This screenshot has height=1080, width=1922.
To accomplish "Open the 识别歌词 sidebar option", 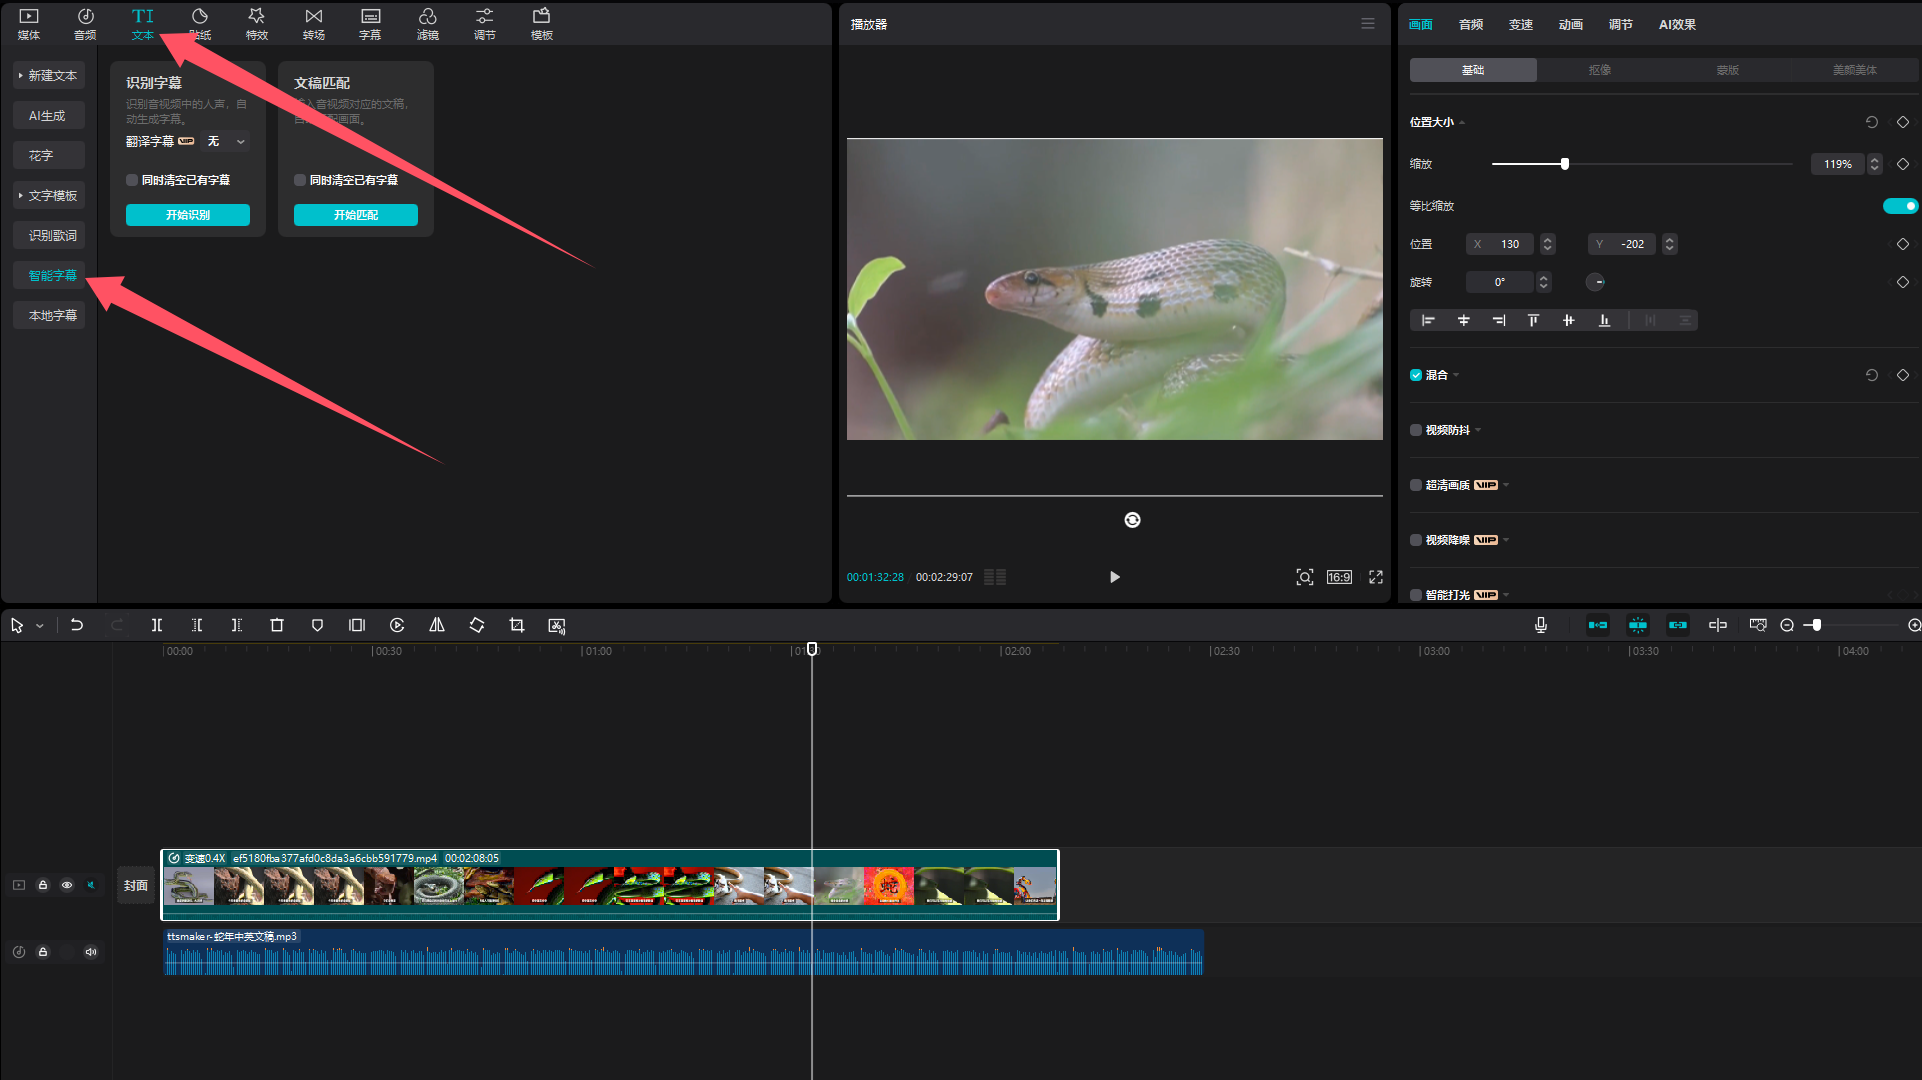I will [x=49, y=236].
